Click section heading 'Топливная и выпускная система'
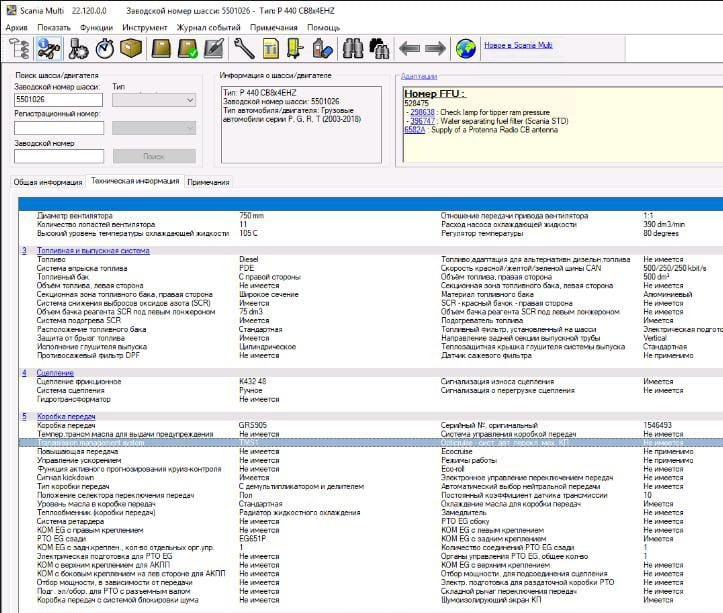 pos(92,250)
